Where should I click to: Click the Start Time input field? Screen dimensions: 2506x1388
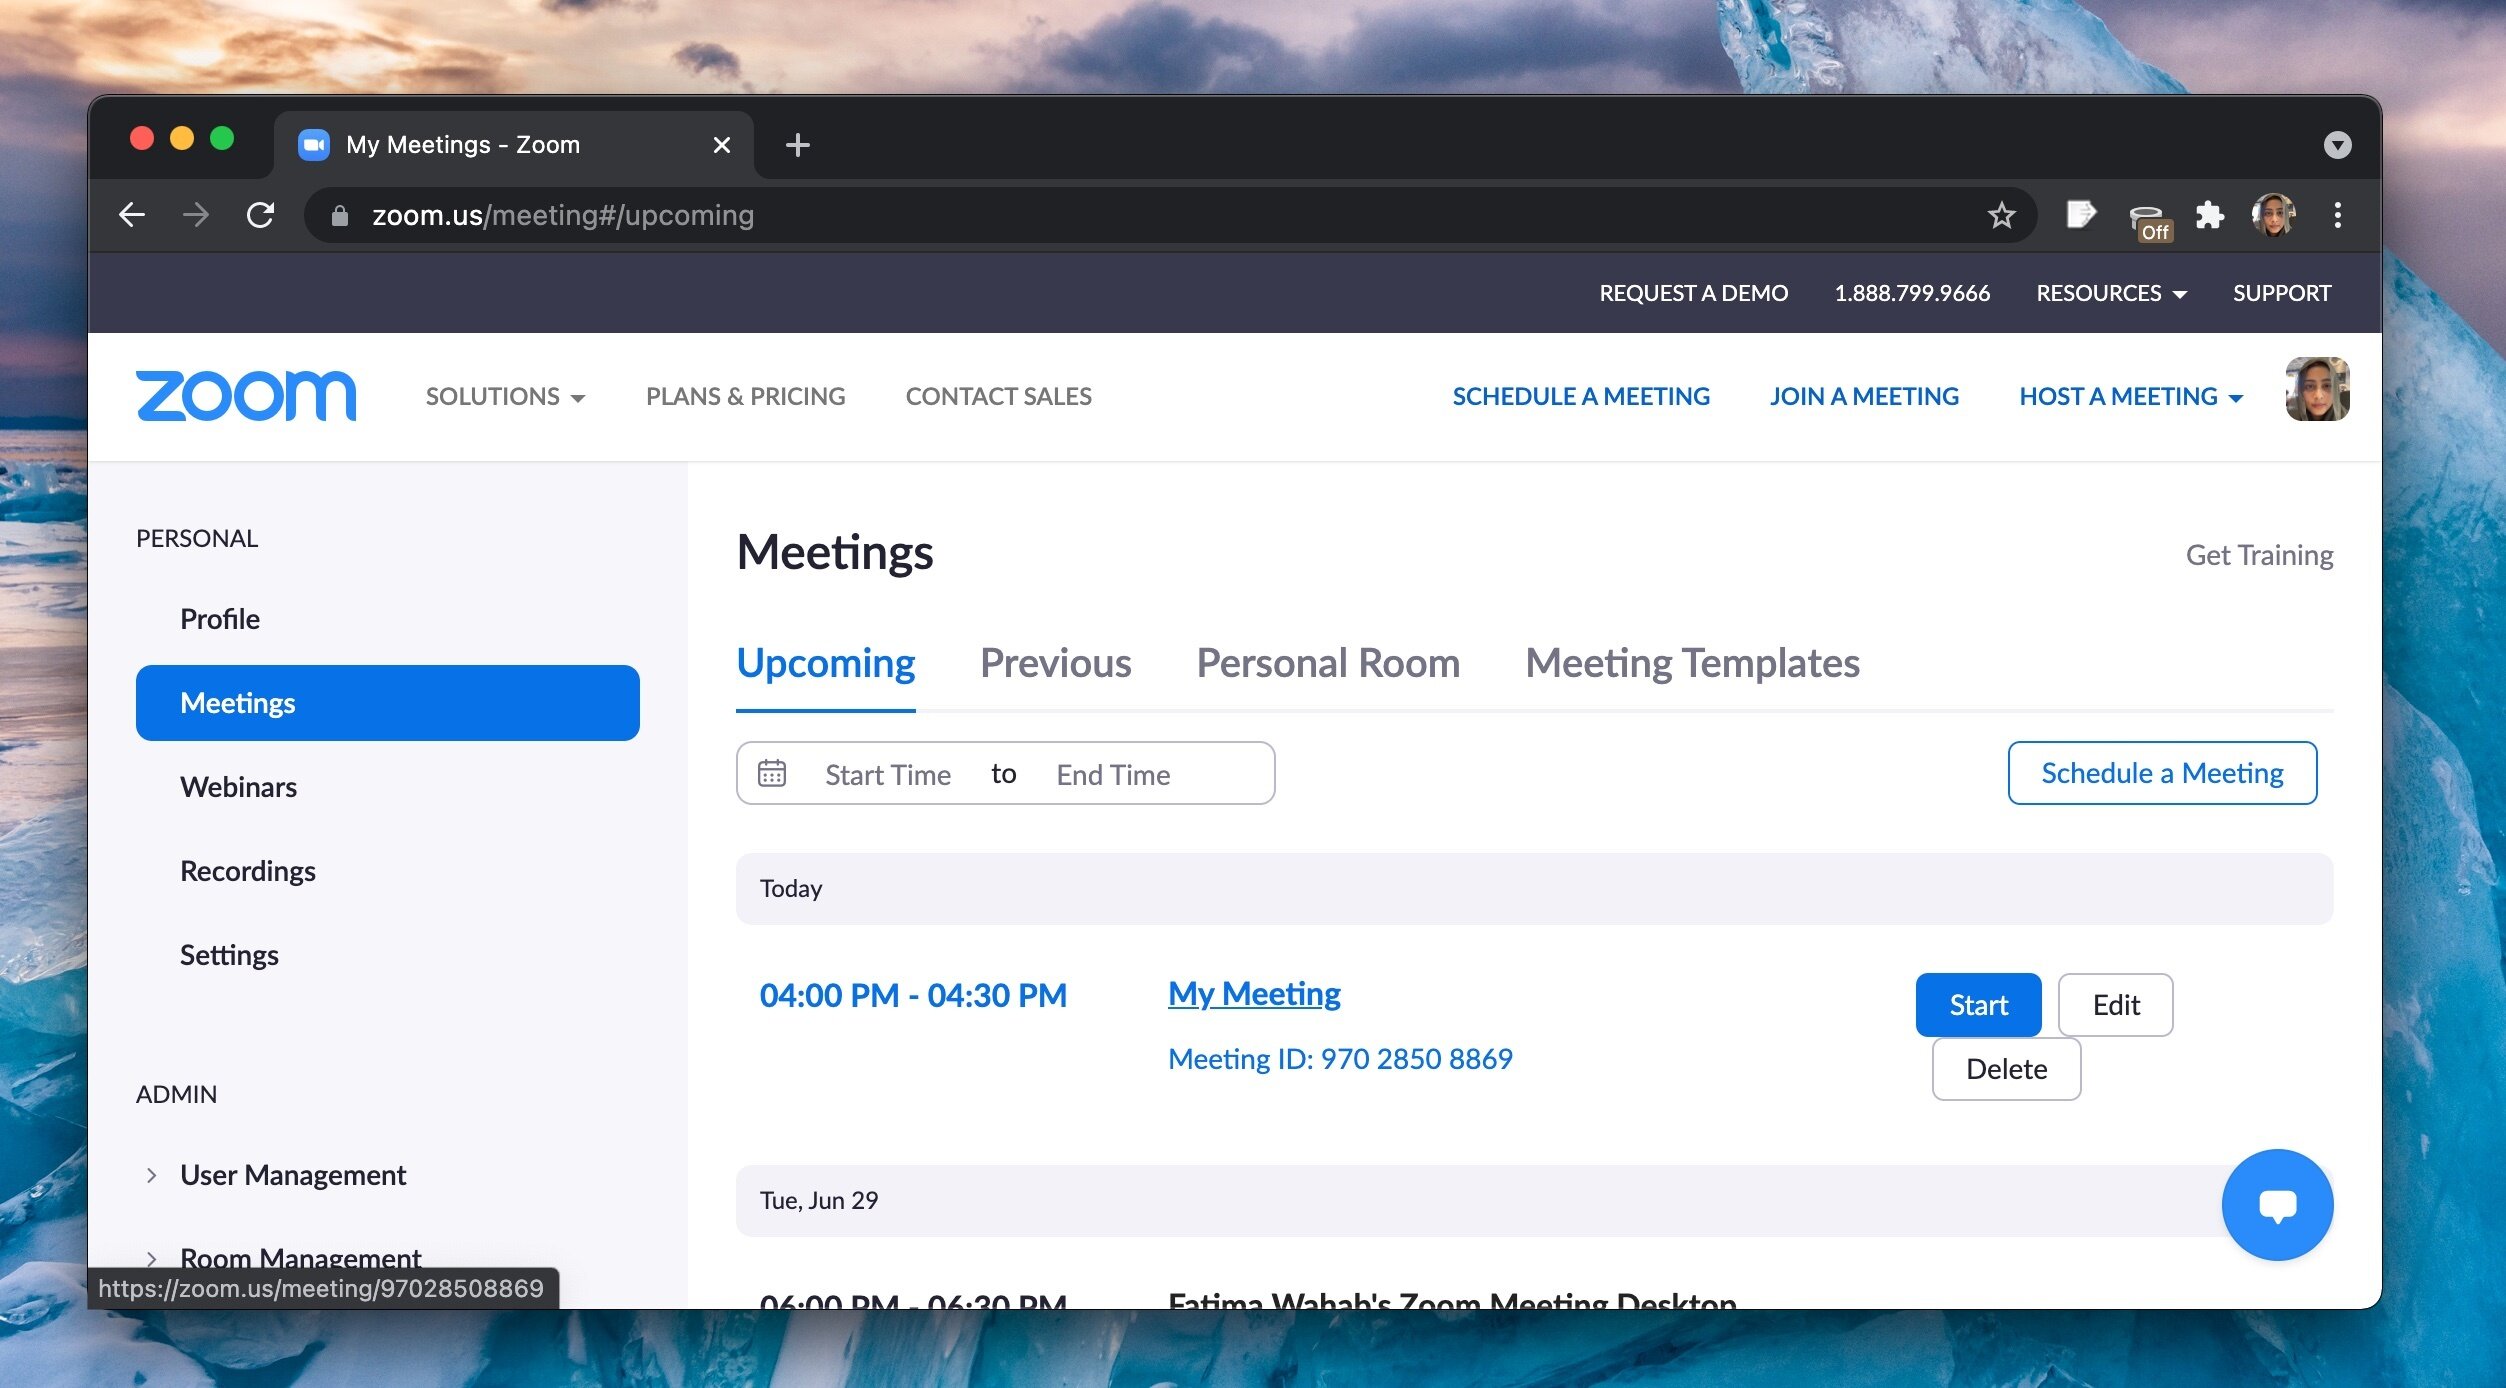coord(888,772)
